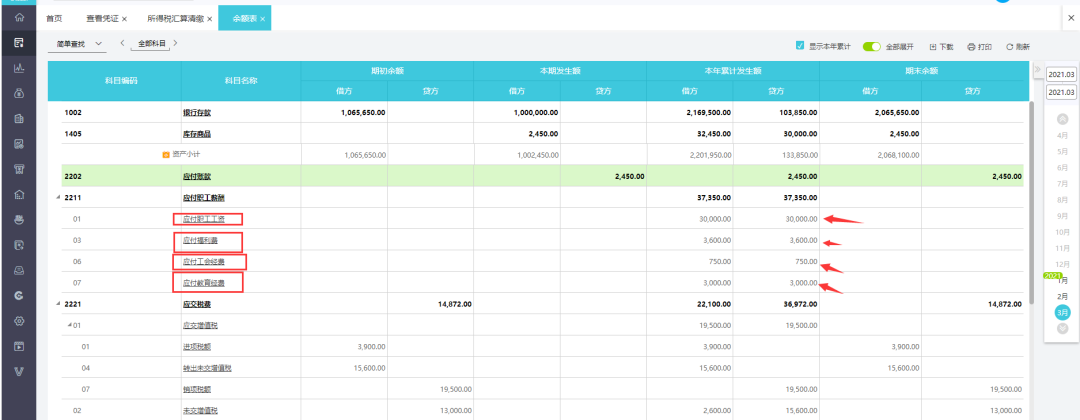Close the 查看凭证 tab with its x
The image size is (1080, 420).
124,19
